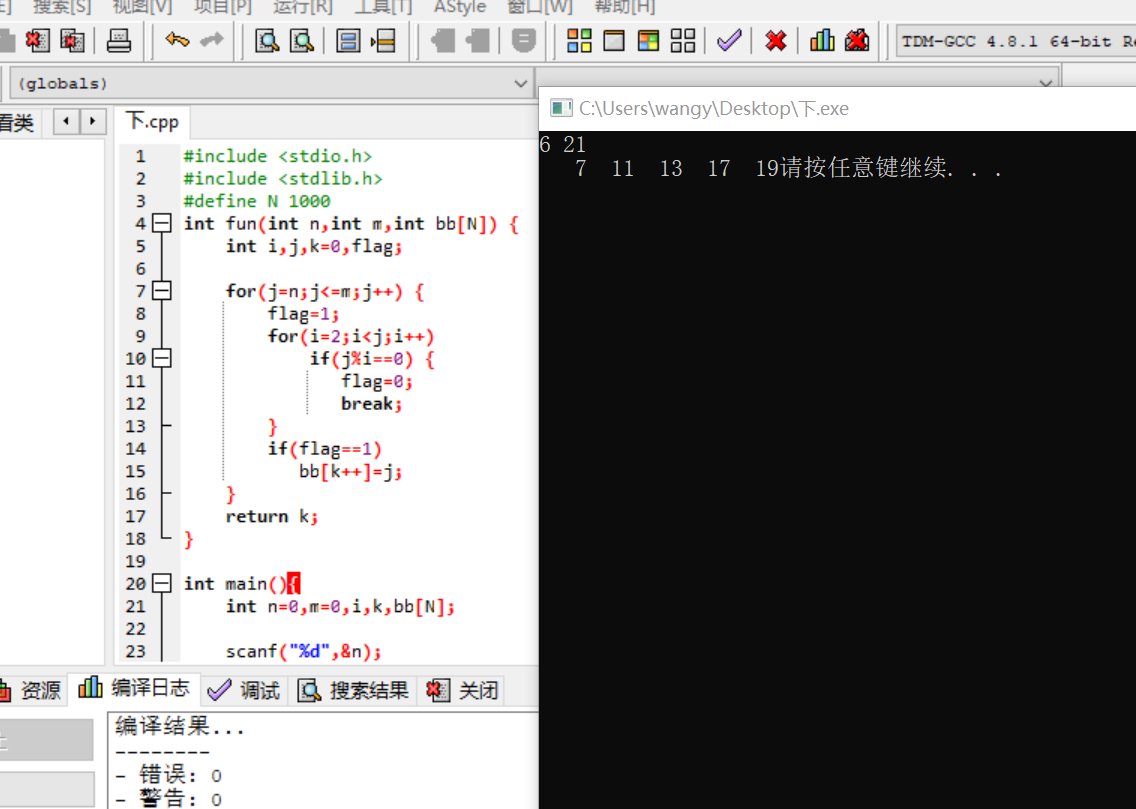Open the member function dropdown right of (globals)
The height and width of the screenshot is (809, 1136).
[x=797, y=79]
